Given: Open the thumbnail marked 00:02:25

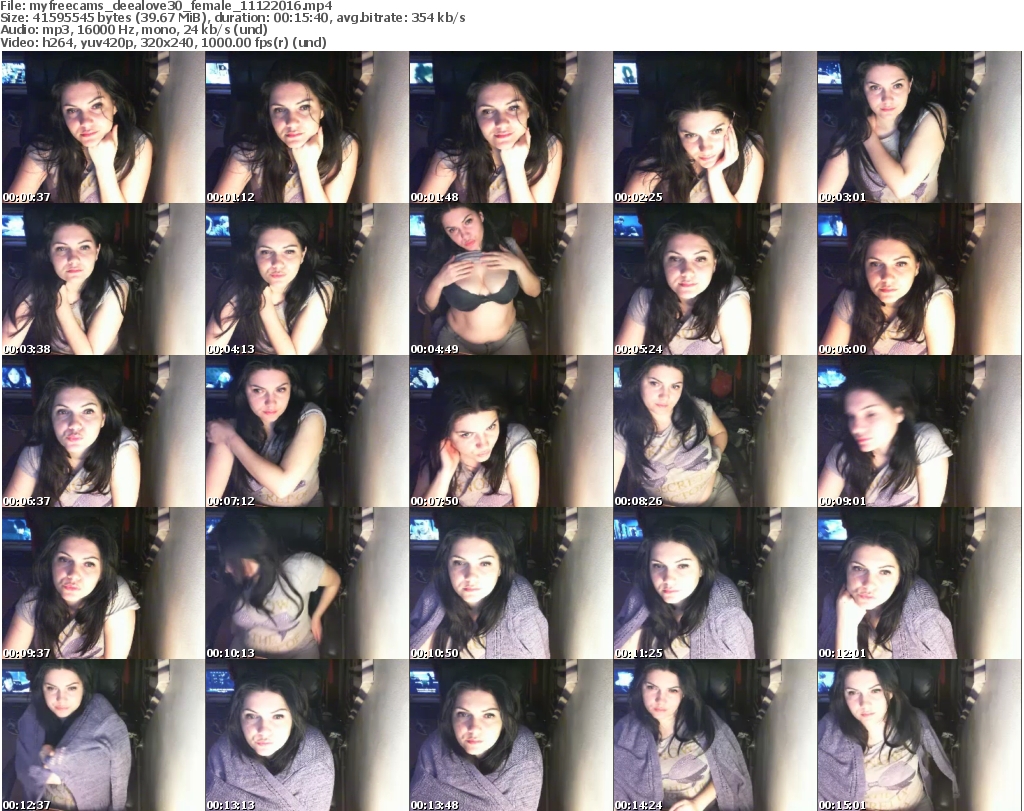Looking at the screenshot, I should [714, 128].
